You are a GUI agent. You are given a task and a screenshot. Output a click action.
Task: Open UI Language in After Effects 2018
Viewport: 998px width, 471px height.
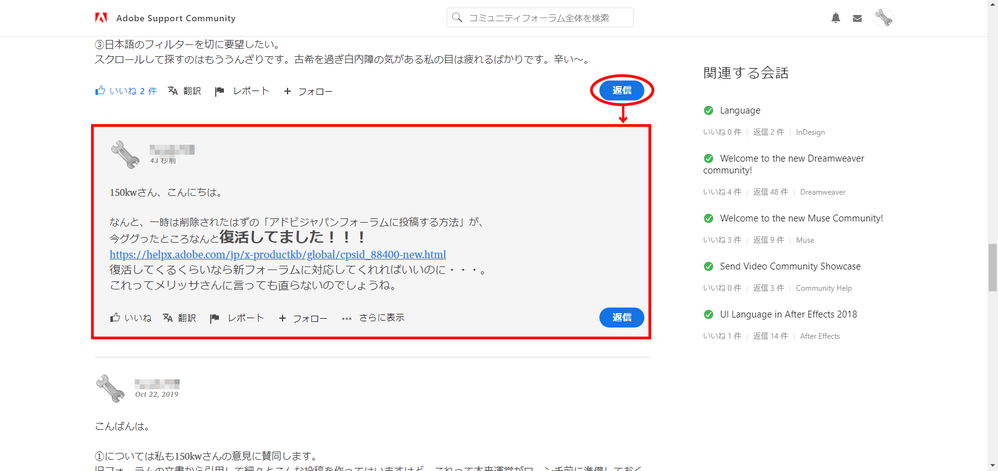pos(789,314)
